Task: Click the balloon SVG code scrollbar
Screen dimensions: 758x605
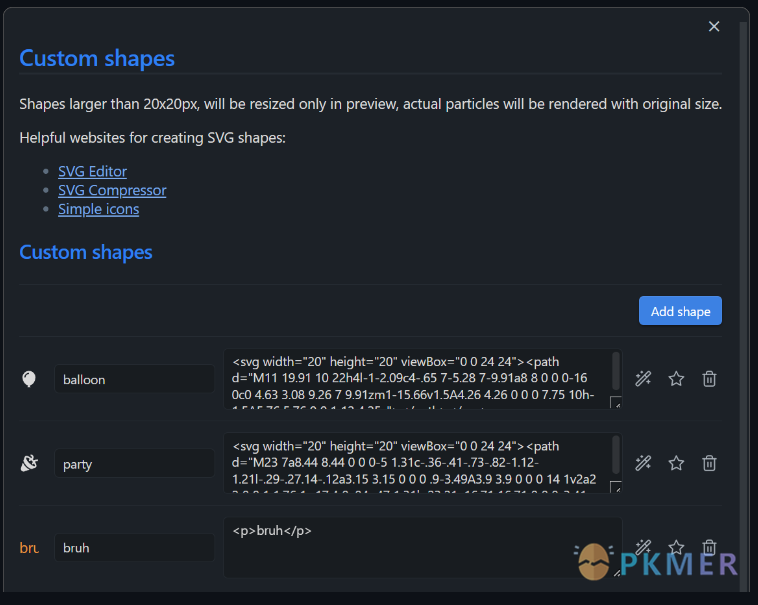Action: click(616, 370)
